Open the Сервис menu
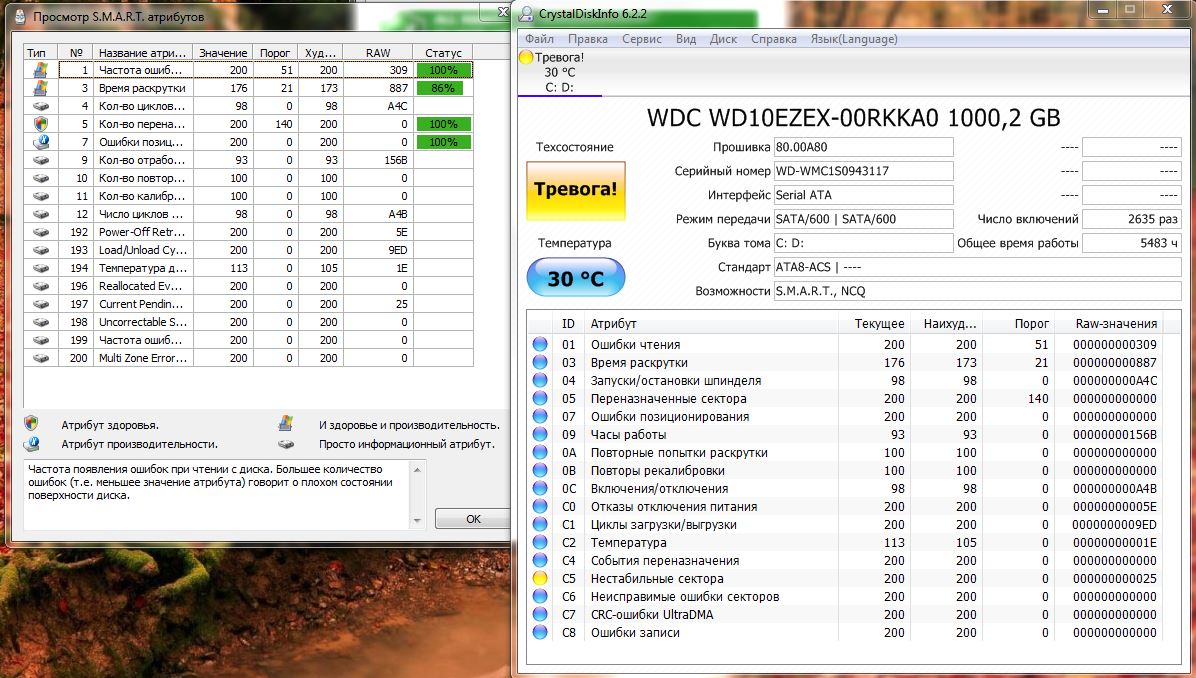Screen dimensions: 1196x678 (641, 39)
